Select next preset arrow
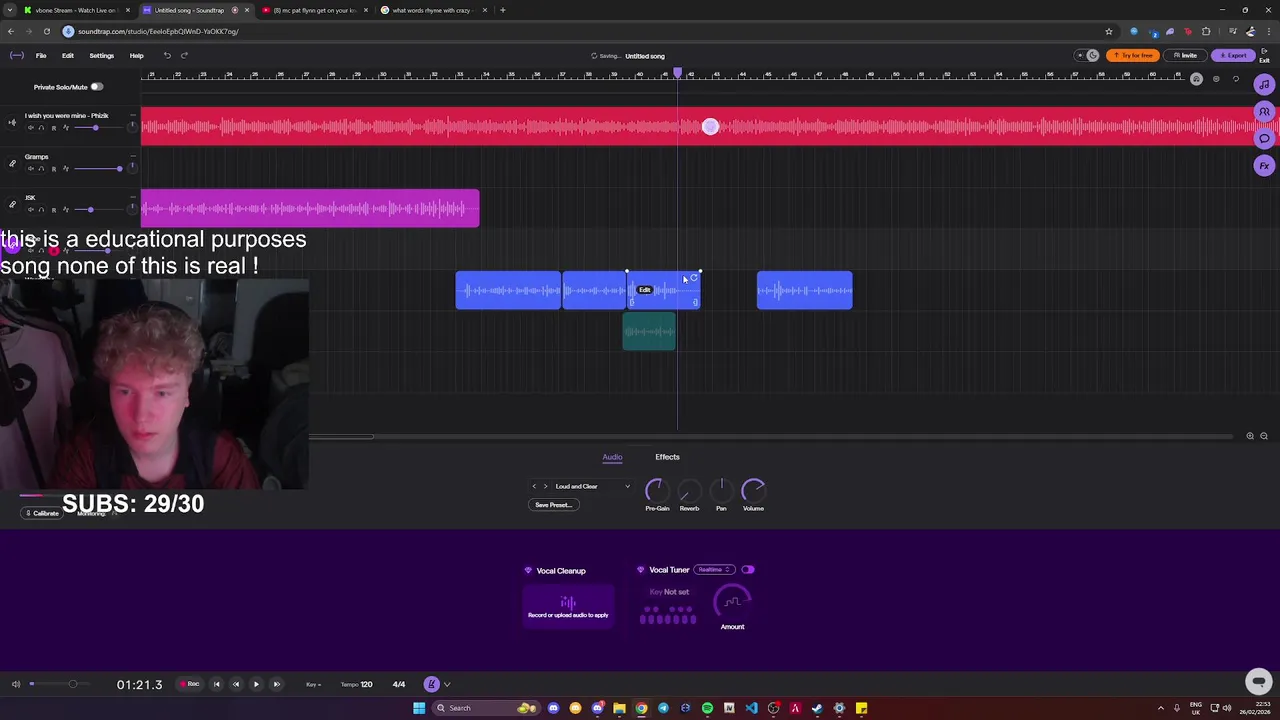The image size is (1280, 720). (545, 486)
